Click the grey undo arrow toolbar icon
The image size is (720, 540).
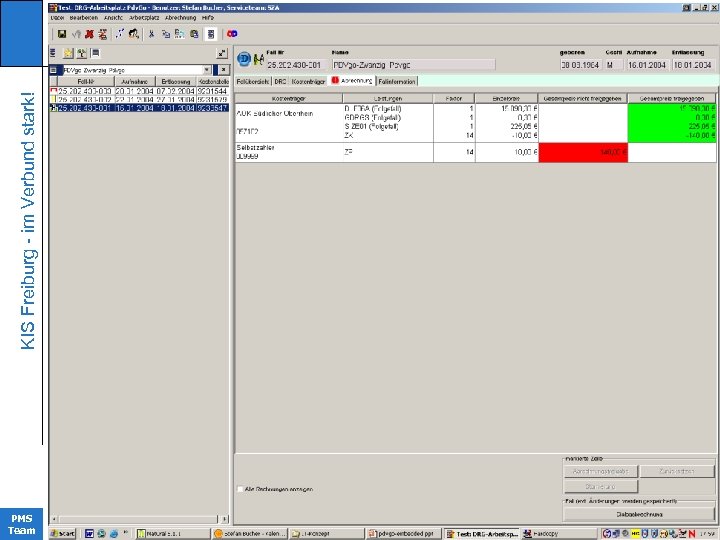[76, 34]
